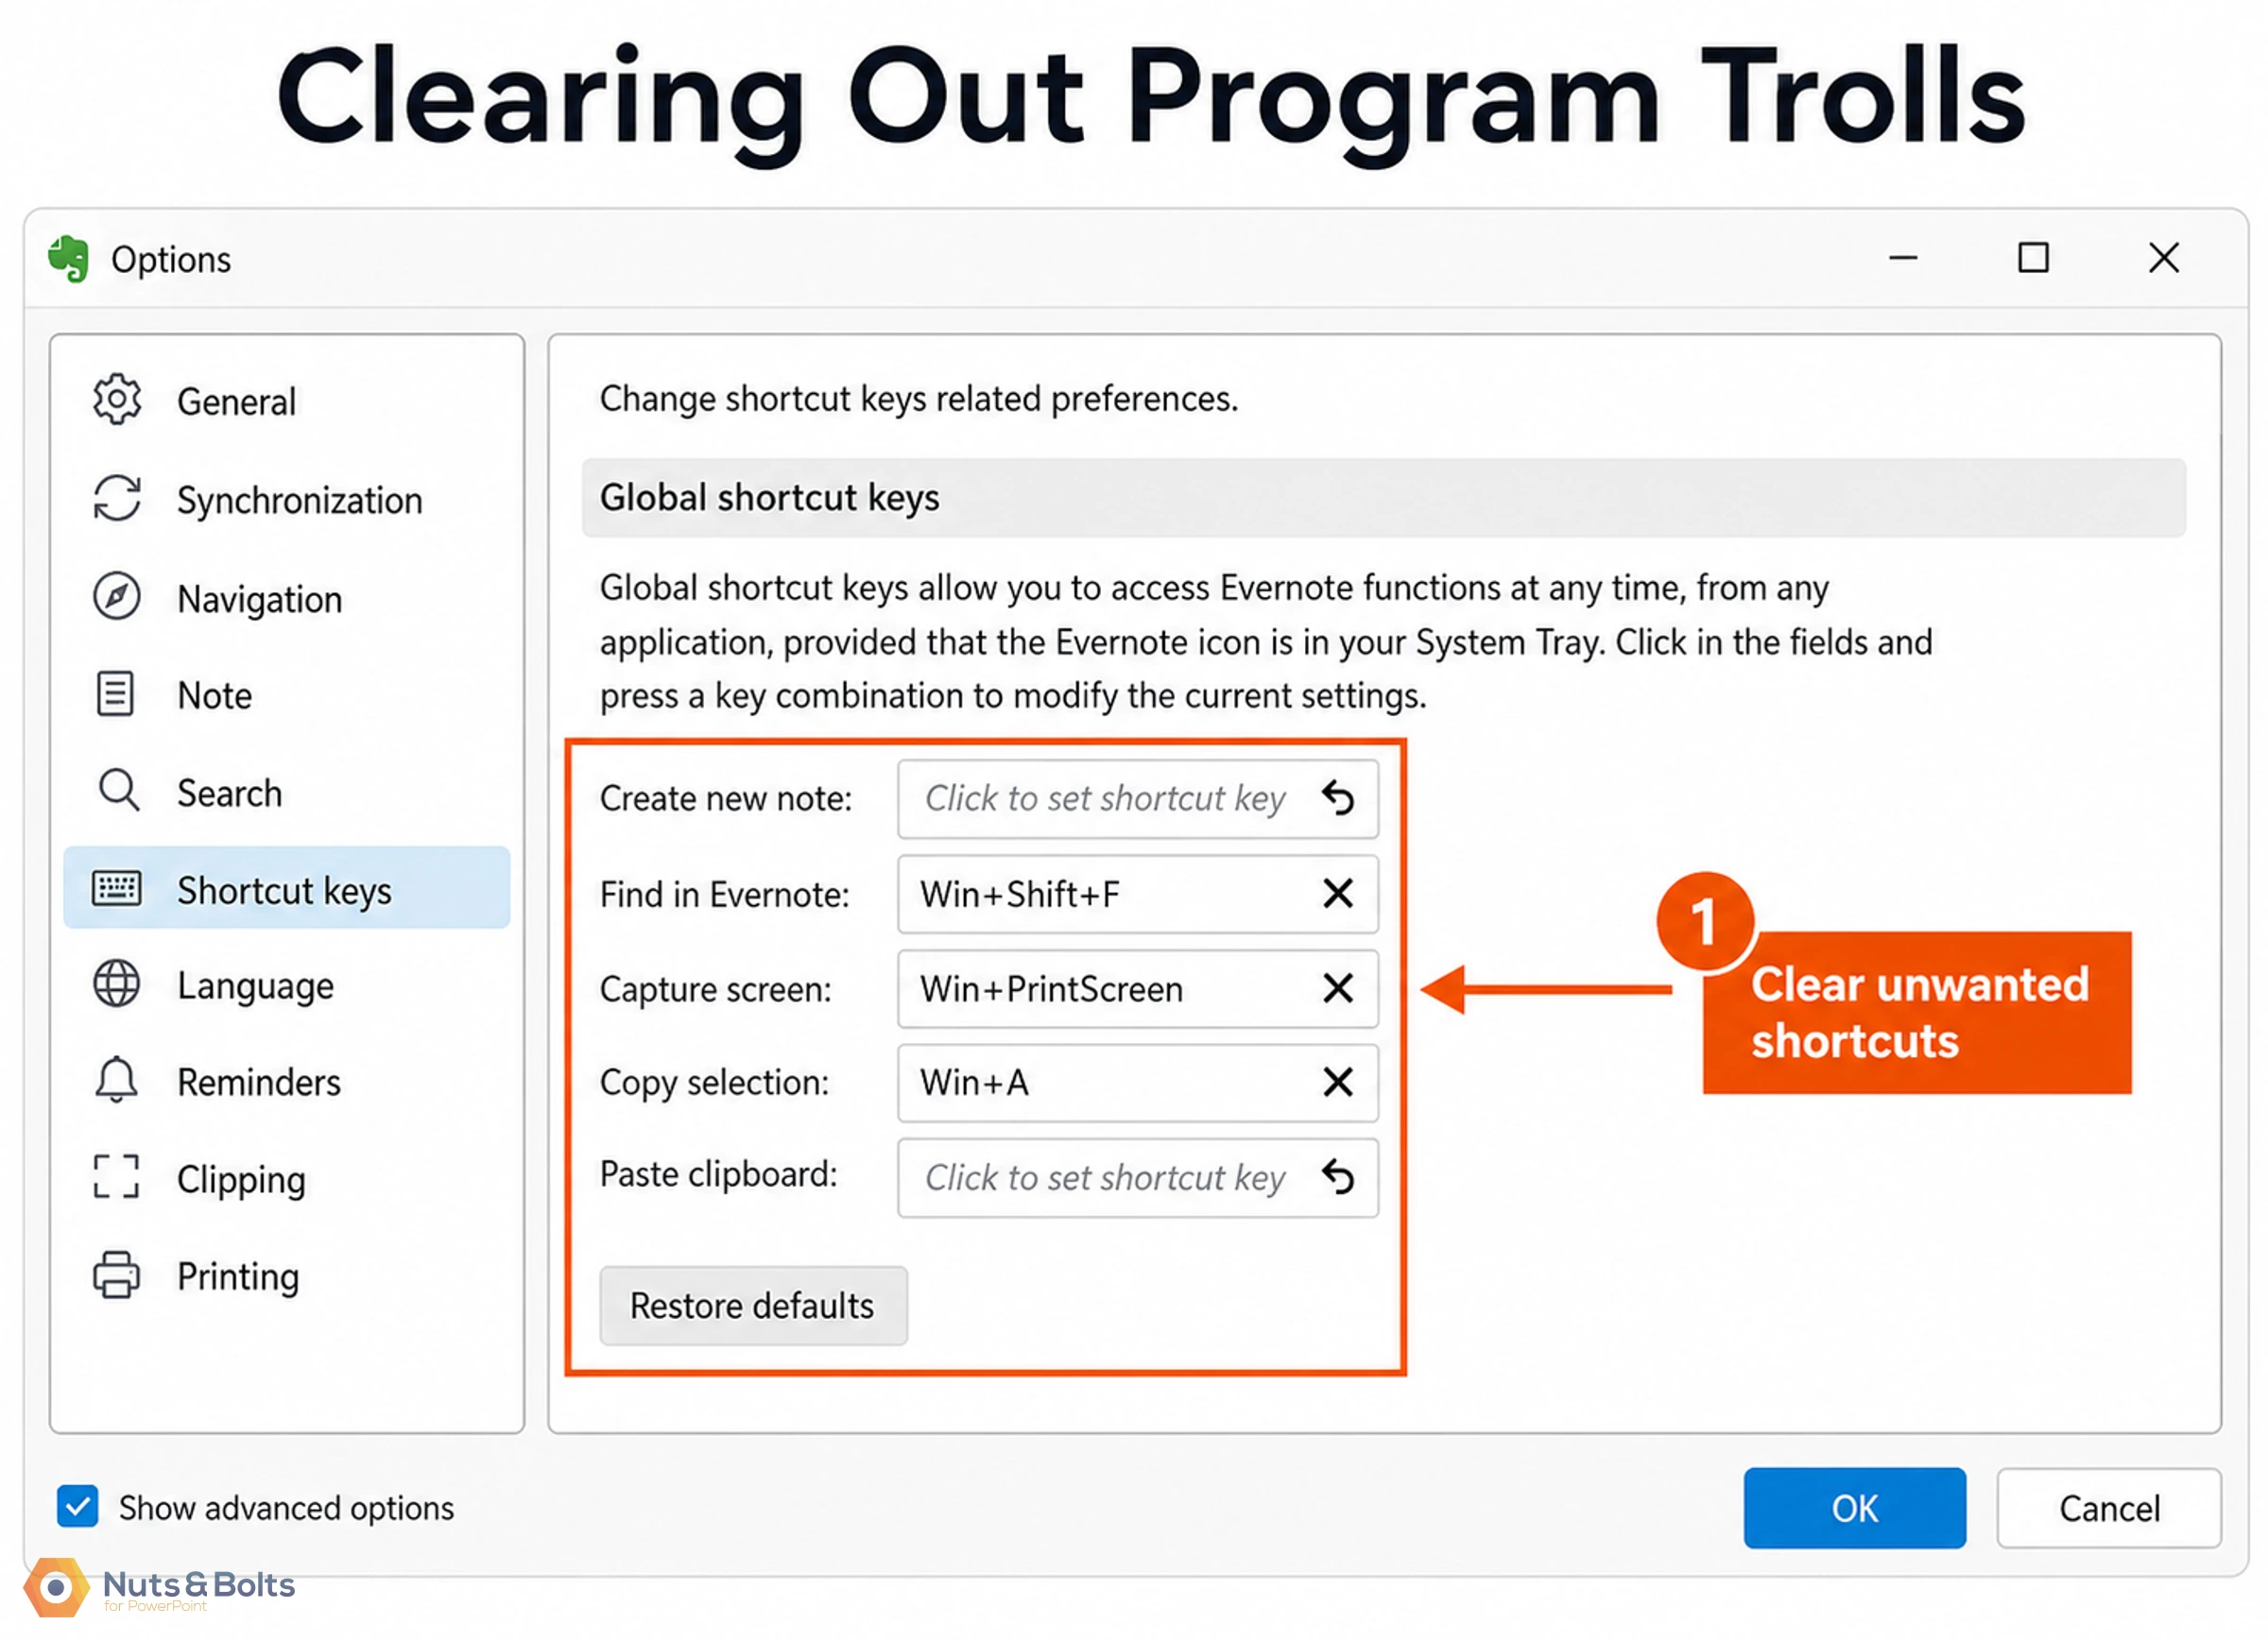Click the Cancel button
Image resolution: width=2268 pixels, height=1641 pixels.
2109,1507
